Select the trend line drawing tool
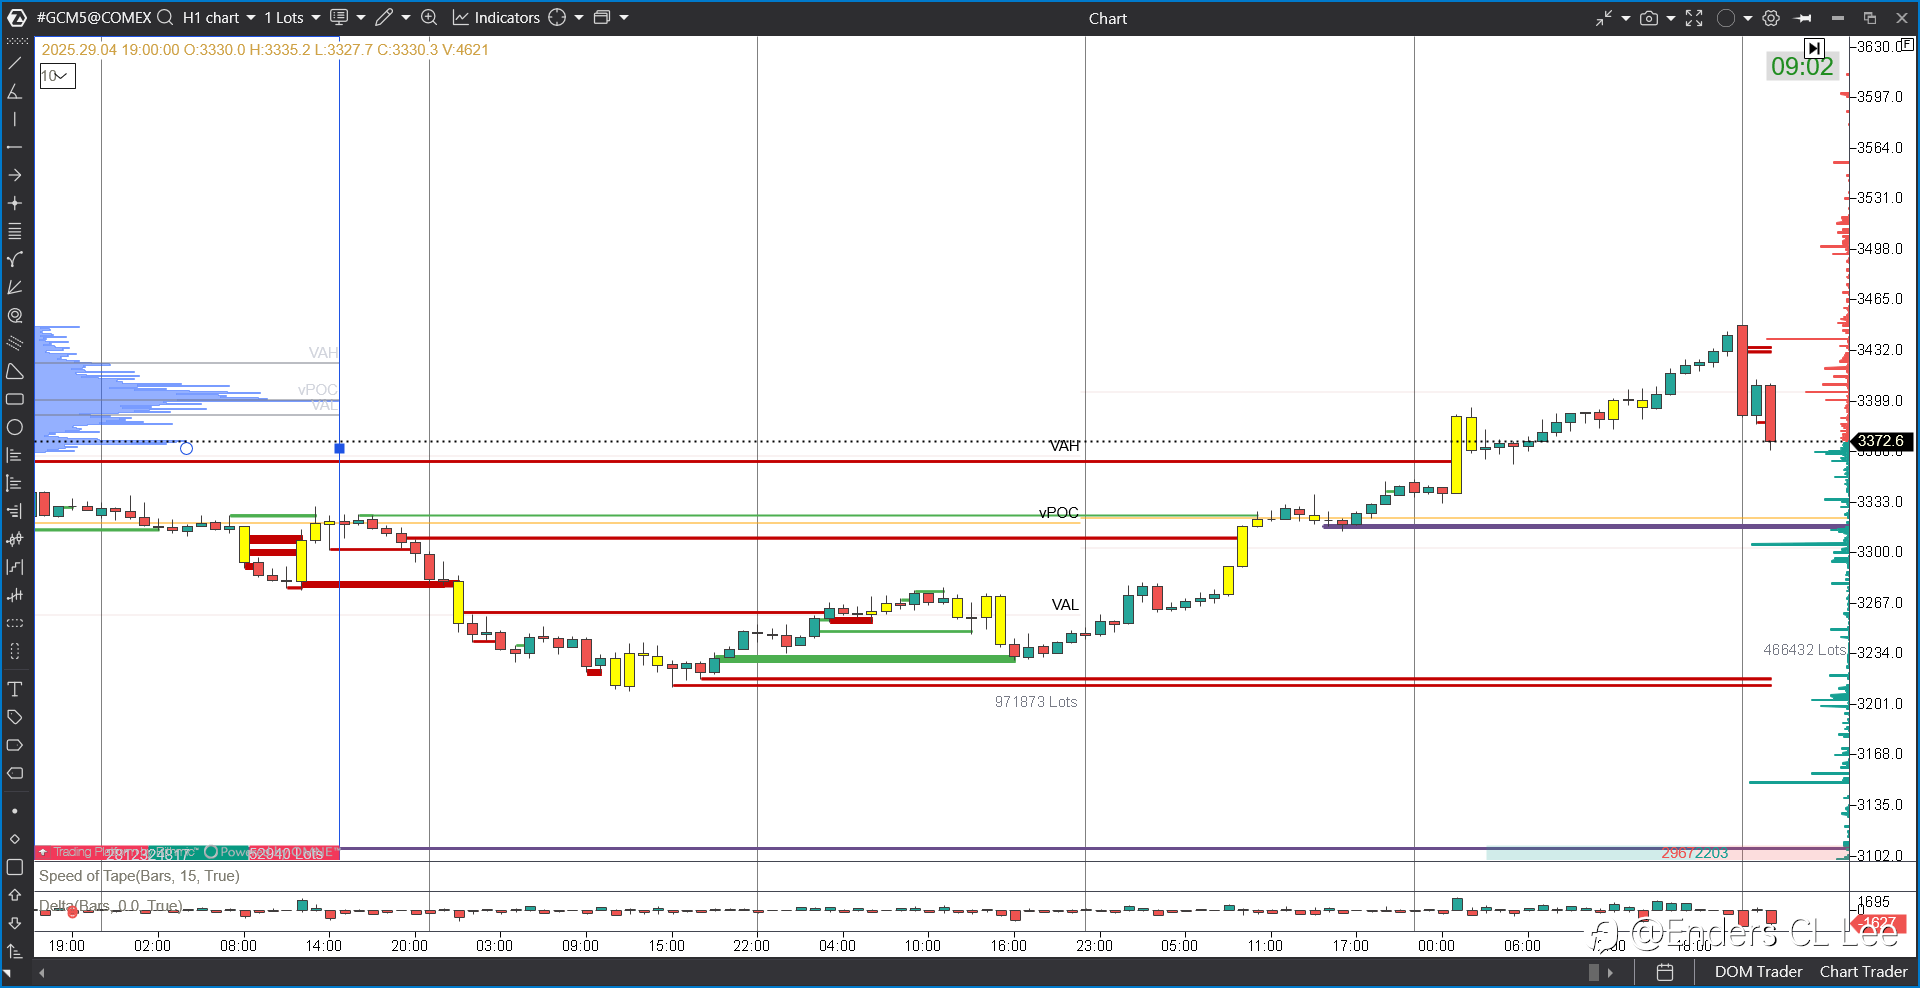This screenshot has height=988, width=1920. click(14, 63)
